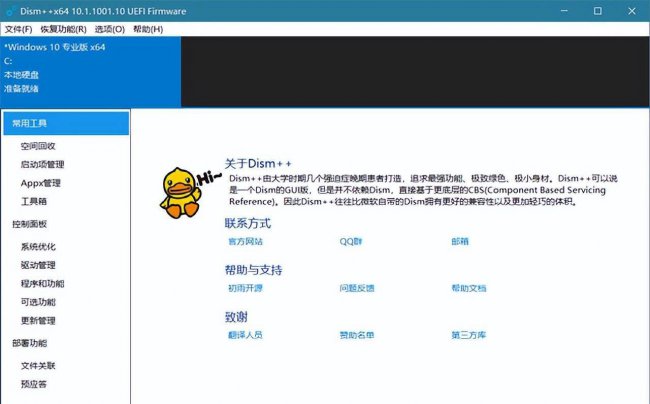Click the 第三方库 link
The height and width of the screenshot is (404, 650).
click(x=469, y=335)
